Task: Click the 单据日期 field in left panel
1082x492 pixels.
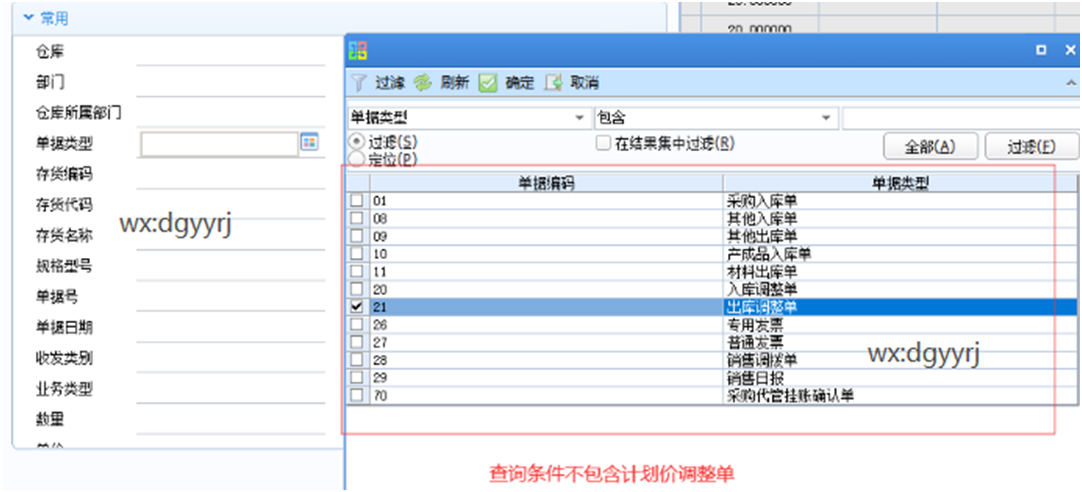Action: coord(231,328)
